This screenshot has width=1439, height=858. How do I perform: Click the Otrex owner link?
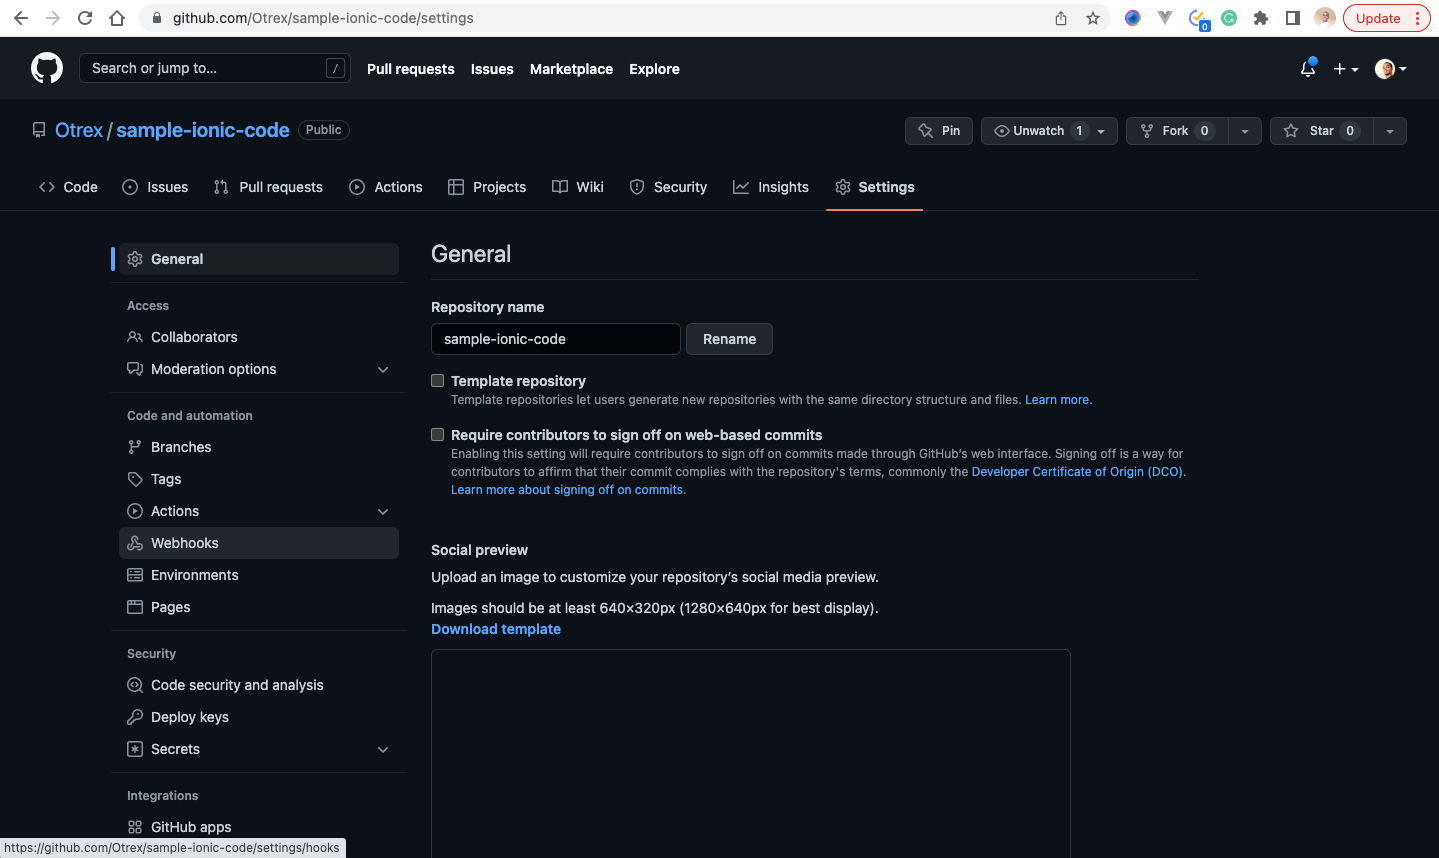pyautogui.click(x=79, y=130)
